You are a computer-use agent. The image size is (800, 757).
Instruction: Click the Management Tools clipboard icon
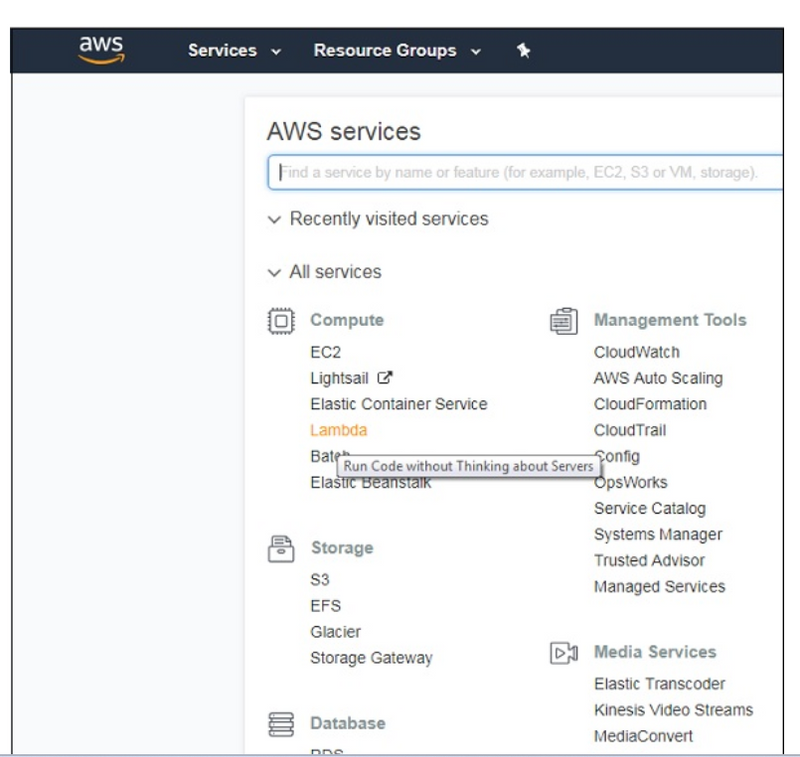(564, 321)
